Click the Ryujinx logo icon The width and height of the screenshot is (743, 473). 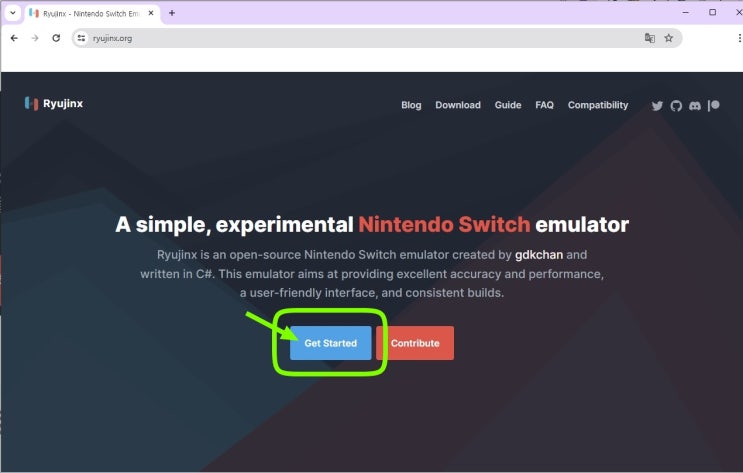[31, 103]
